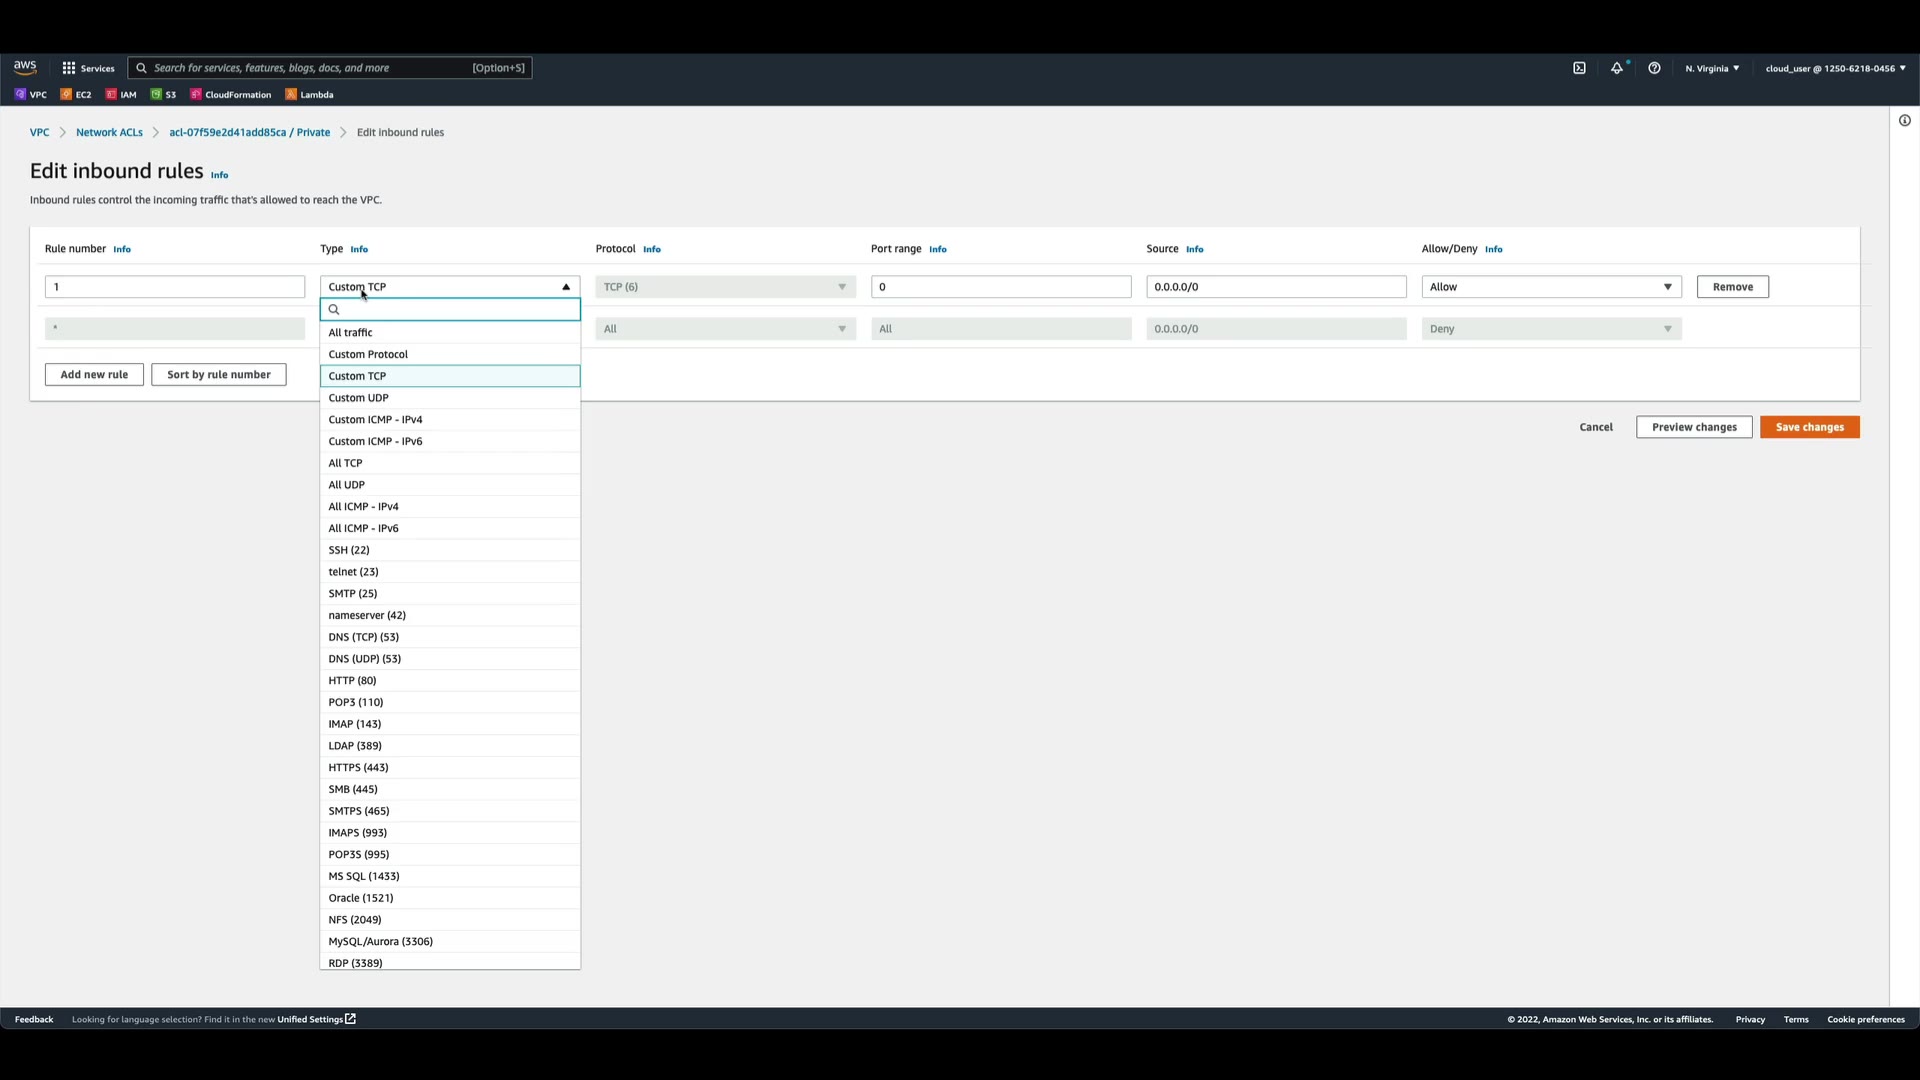This screenshot has height=1080, width=1920.
Task: Pick All traffic option in dropdown
Action: tap(350, 333)
